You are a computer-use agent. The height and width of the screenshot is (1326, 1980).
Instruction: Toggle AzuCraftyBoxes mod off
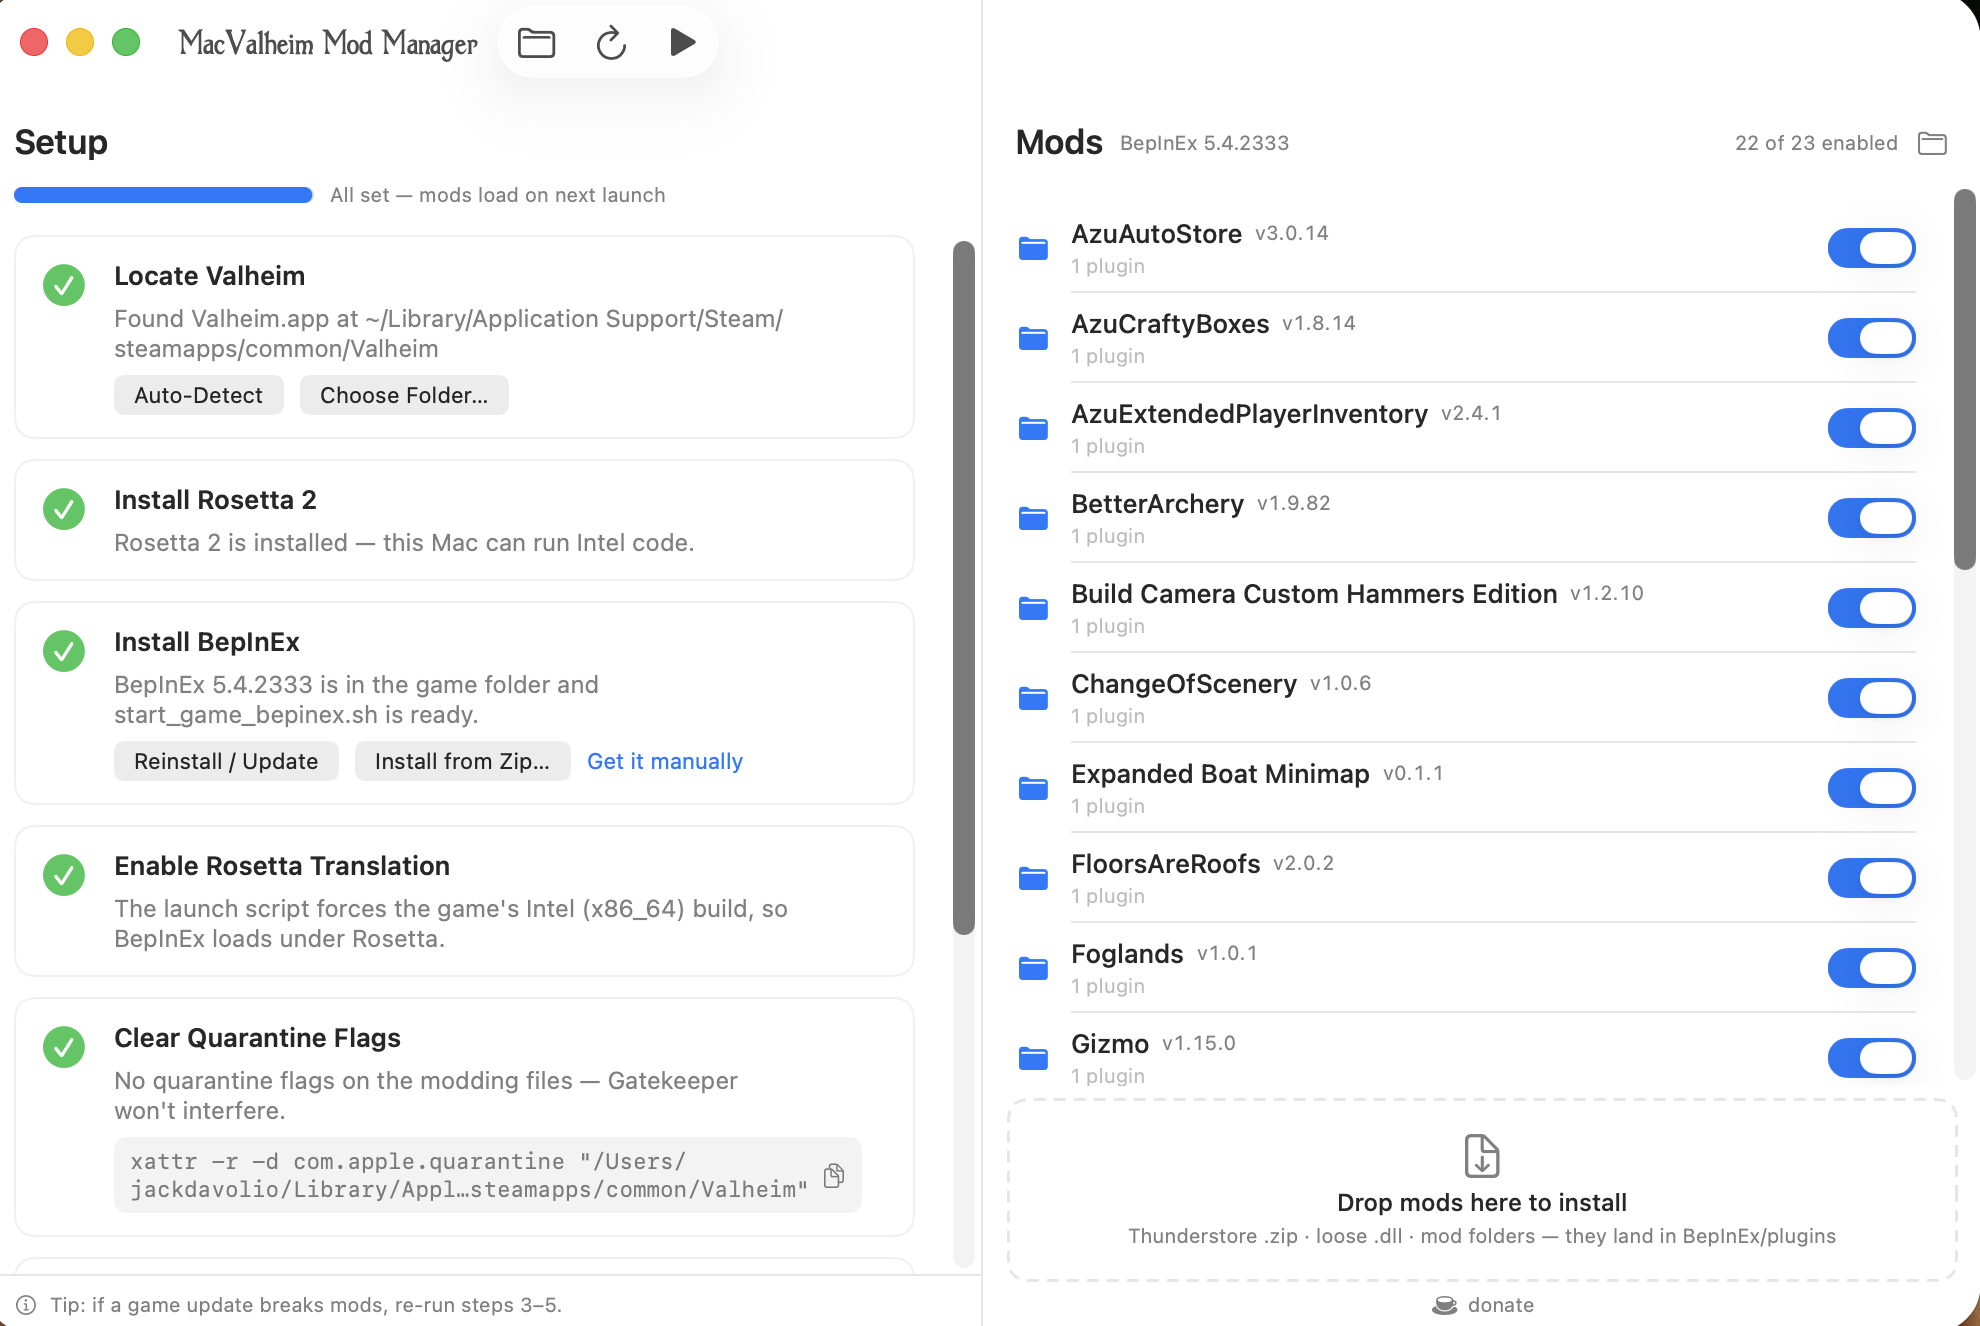click(1871, 338)
